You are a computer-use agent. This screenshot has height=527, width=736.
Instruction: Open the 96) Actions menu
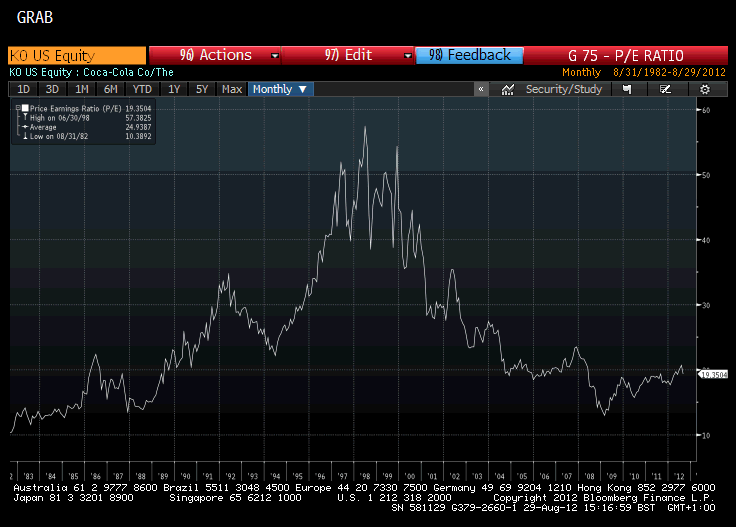click(x=215, y=55)
